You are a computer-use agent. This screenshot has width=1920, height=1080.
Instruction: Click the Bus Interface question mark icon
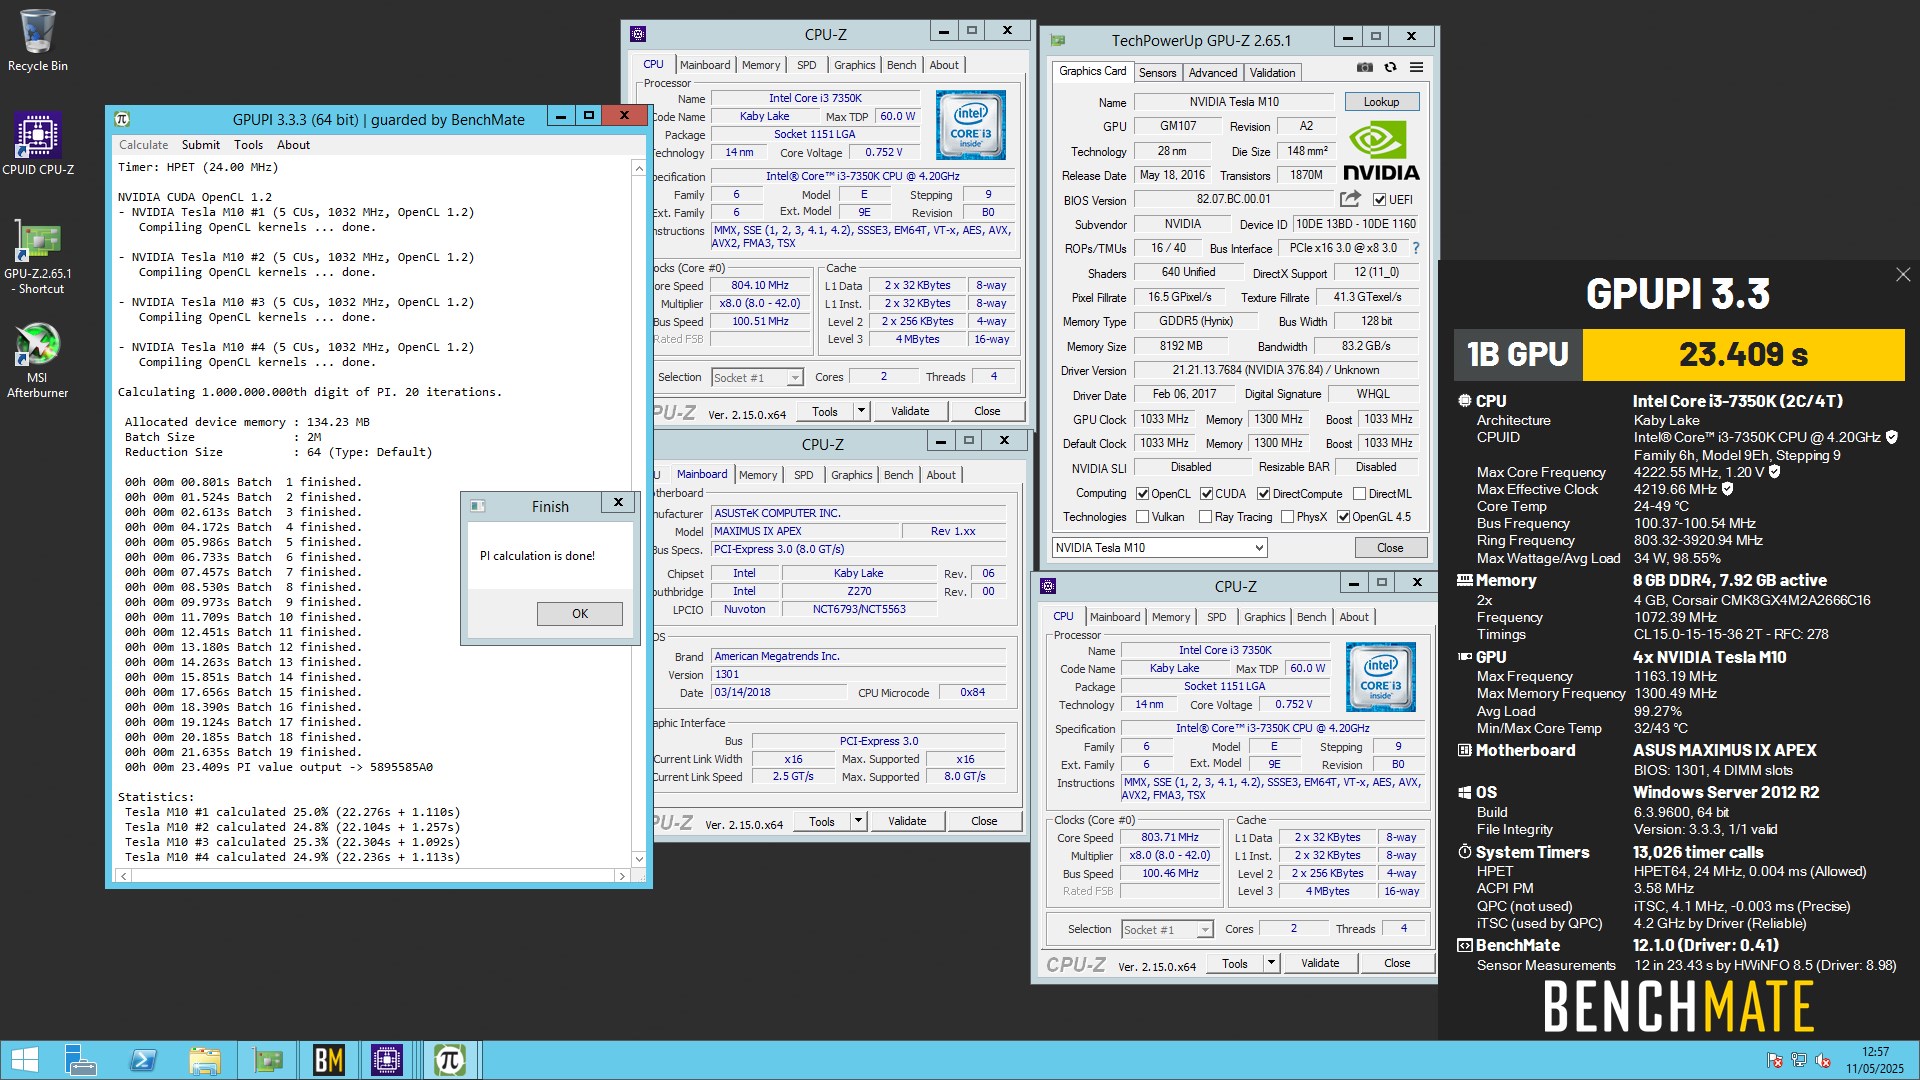(1416, 248)
